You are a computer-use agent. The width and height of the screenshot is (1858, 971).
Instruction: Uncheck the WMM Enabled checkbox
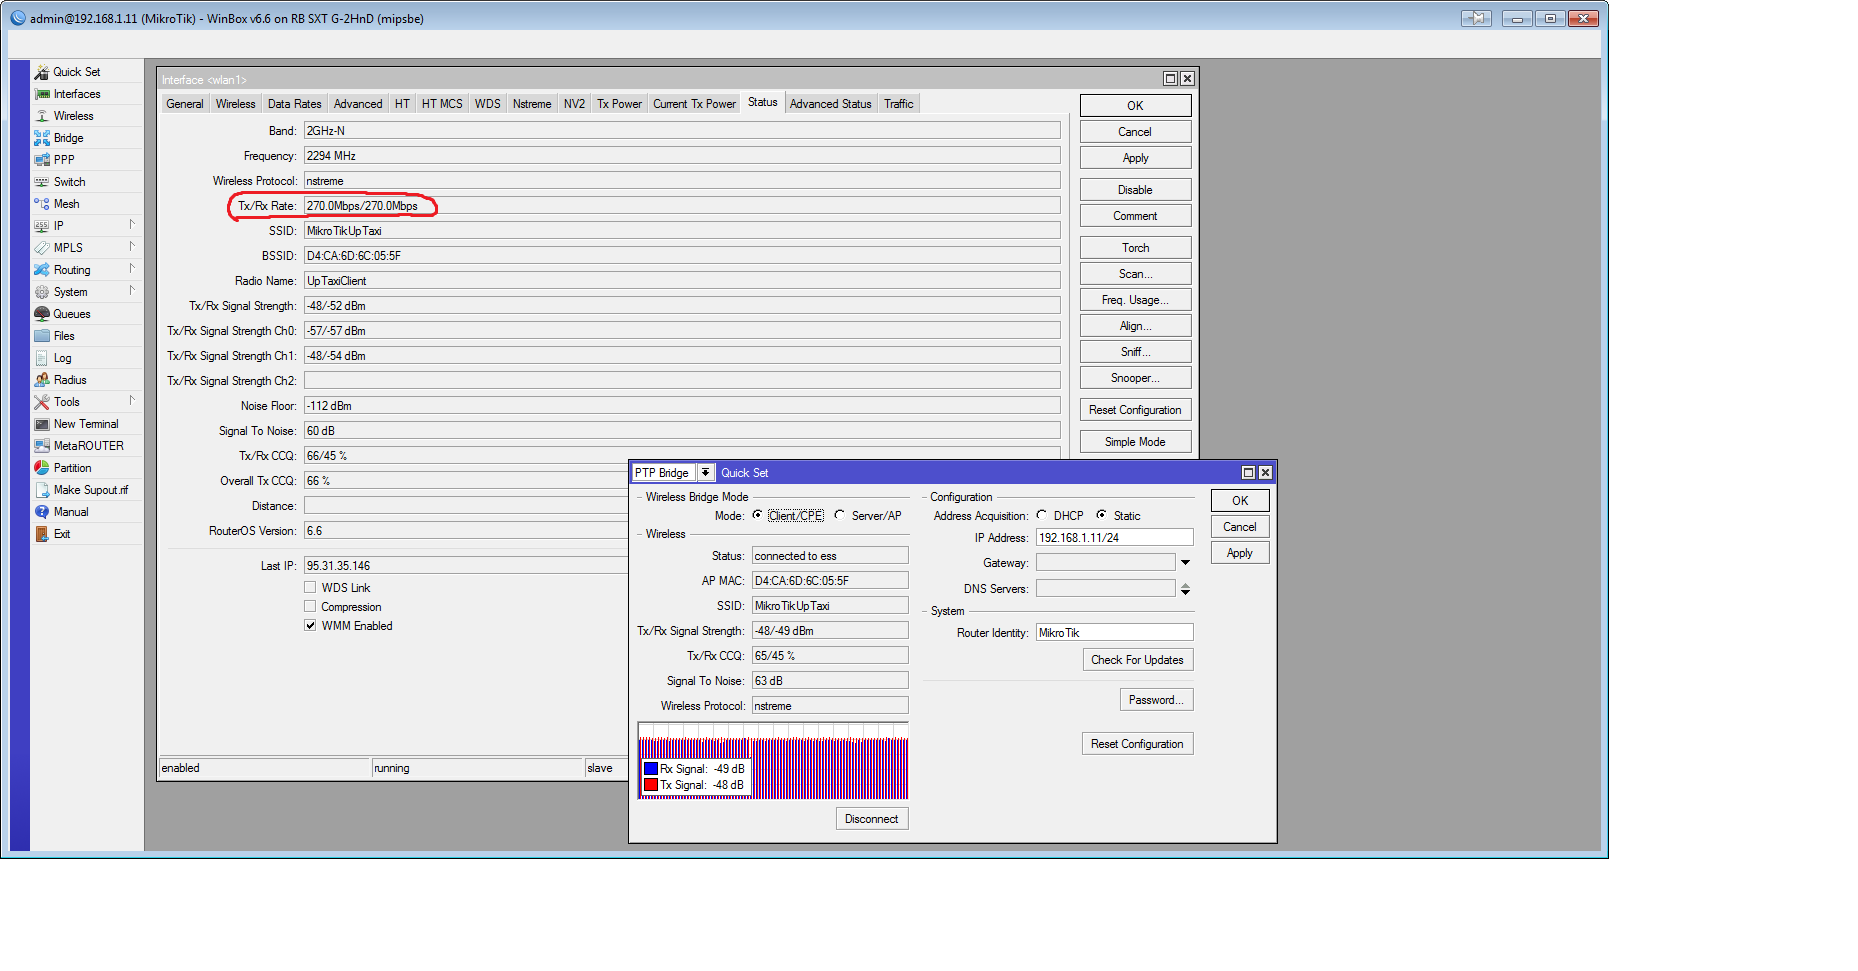310,626
